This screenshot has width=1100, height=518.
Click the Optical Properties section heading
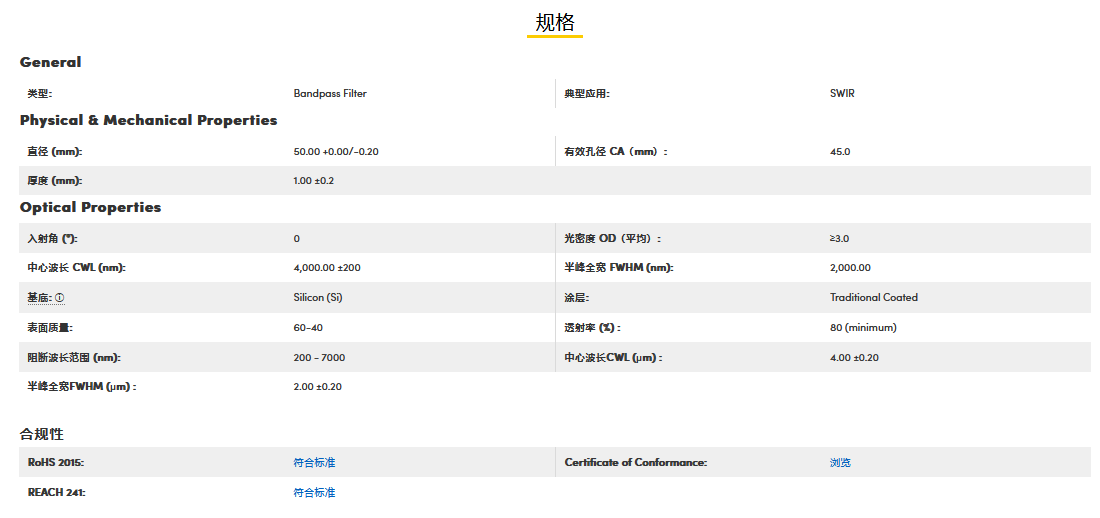(90, 207)
